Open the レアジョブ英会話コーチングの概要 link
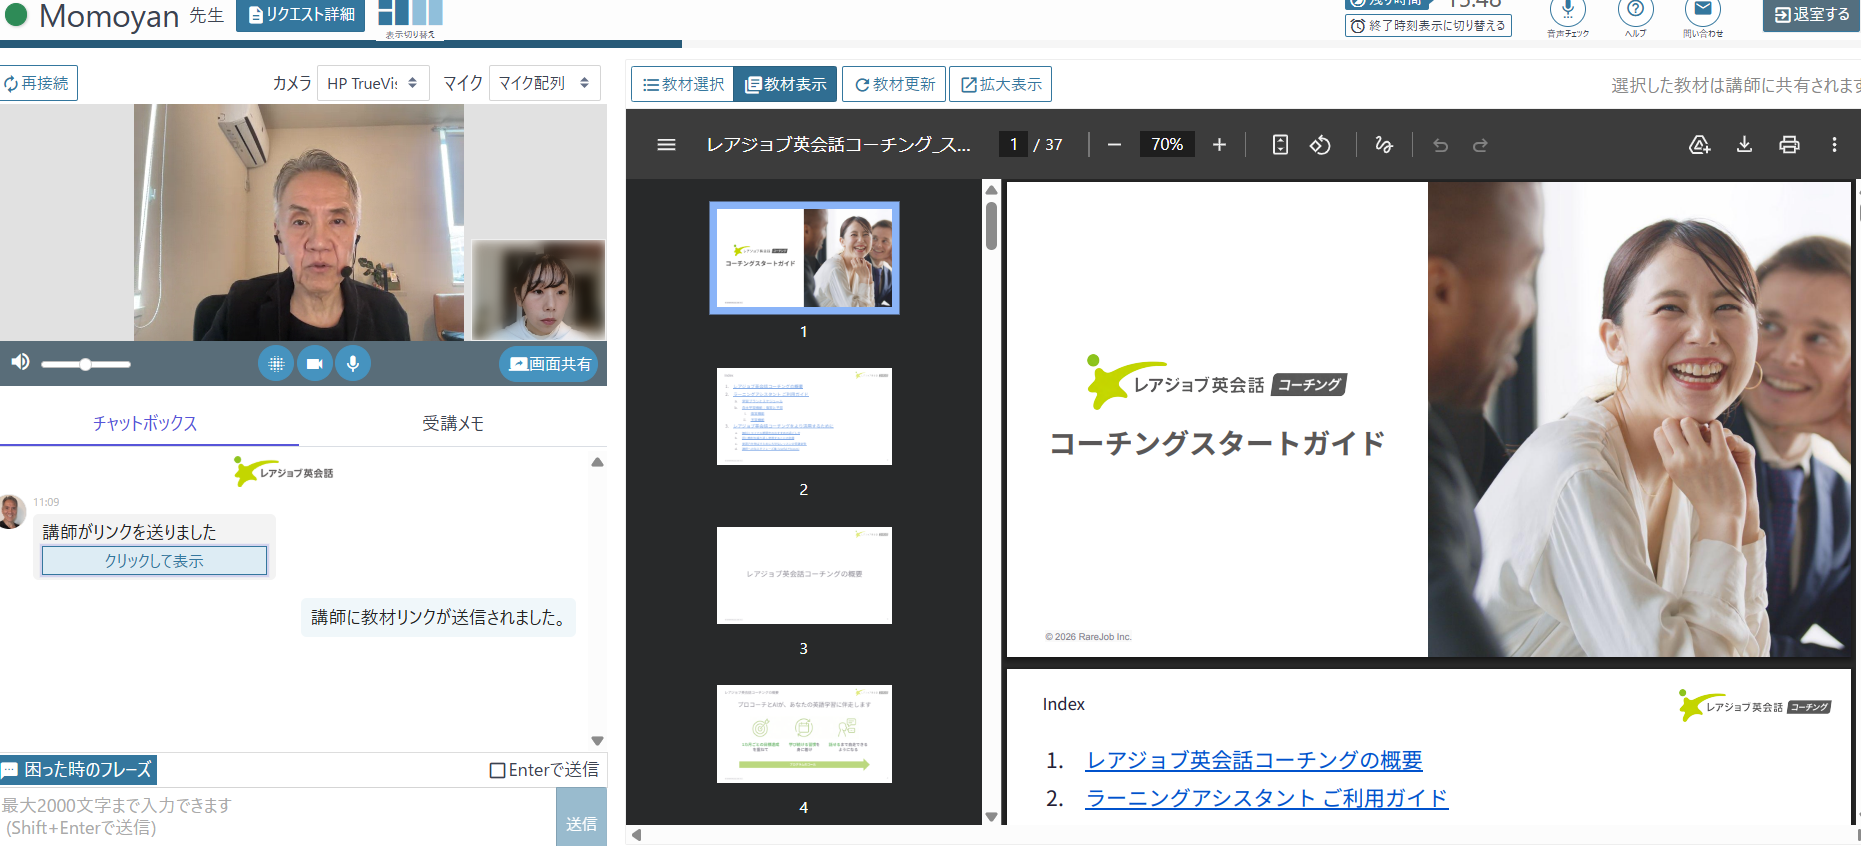The height and width of the screenshot is (846, 1861). coord(1254,760)
